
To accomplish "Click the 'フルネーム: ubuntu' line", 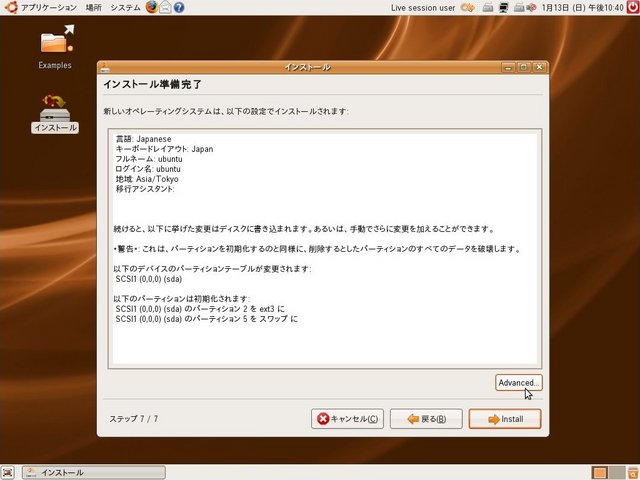I will coord(149,159).
